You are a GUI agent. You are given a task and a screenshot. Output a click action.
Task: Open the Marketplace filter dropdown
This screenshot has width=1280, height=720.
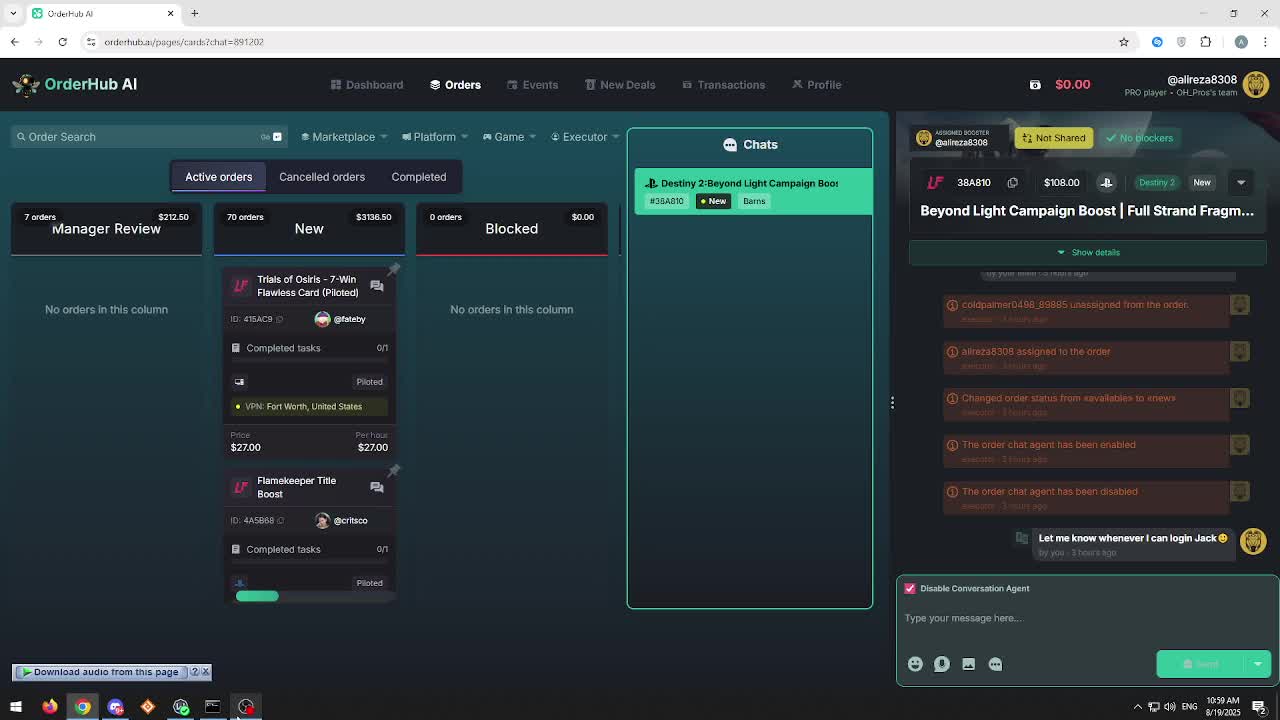344,137
